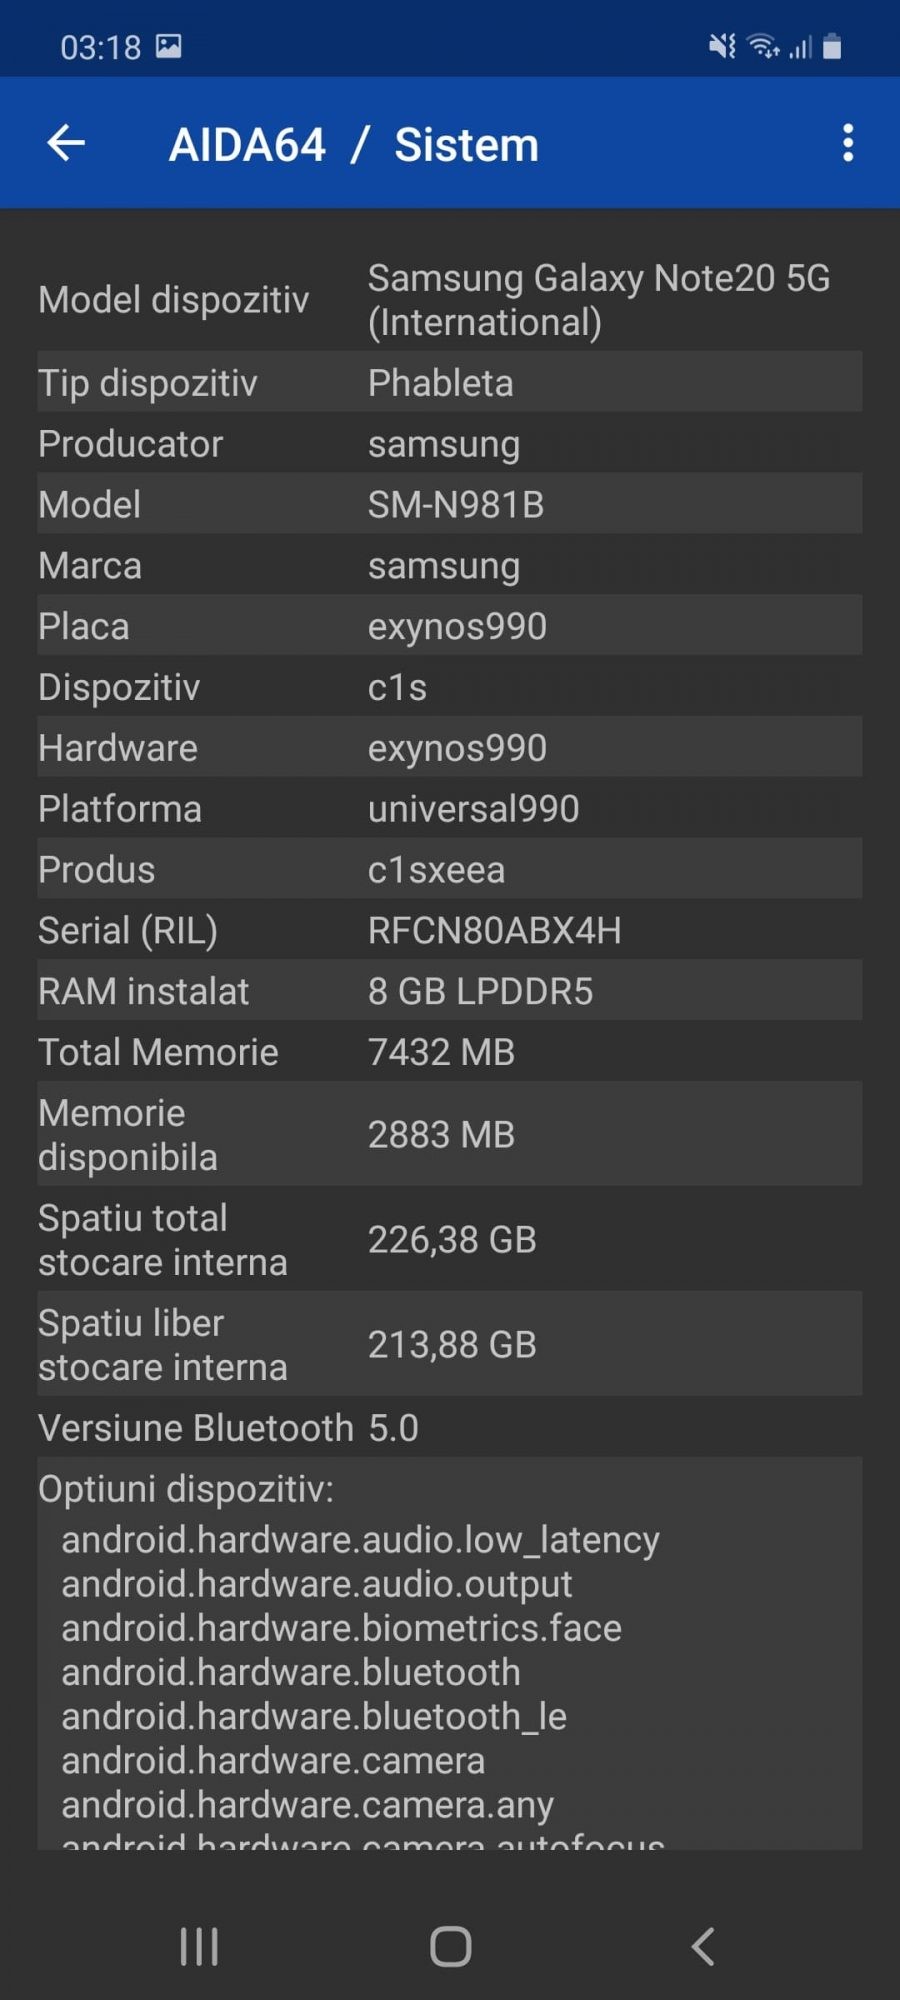Tap the AIDA64 / Sistem title
The image size is (900, 2000).
(354, 145)
